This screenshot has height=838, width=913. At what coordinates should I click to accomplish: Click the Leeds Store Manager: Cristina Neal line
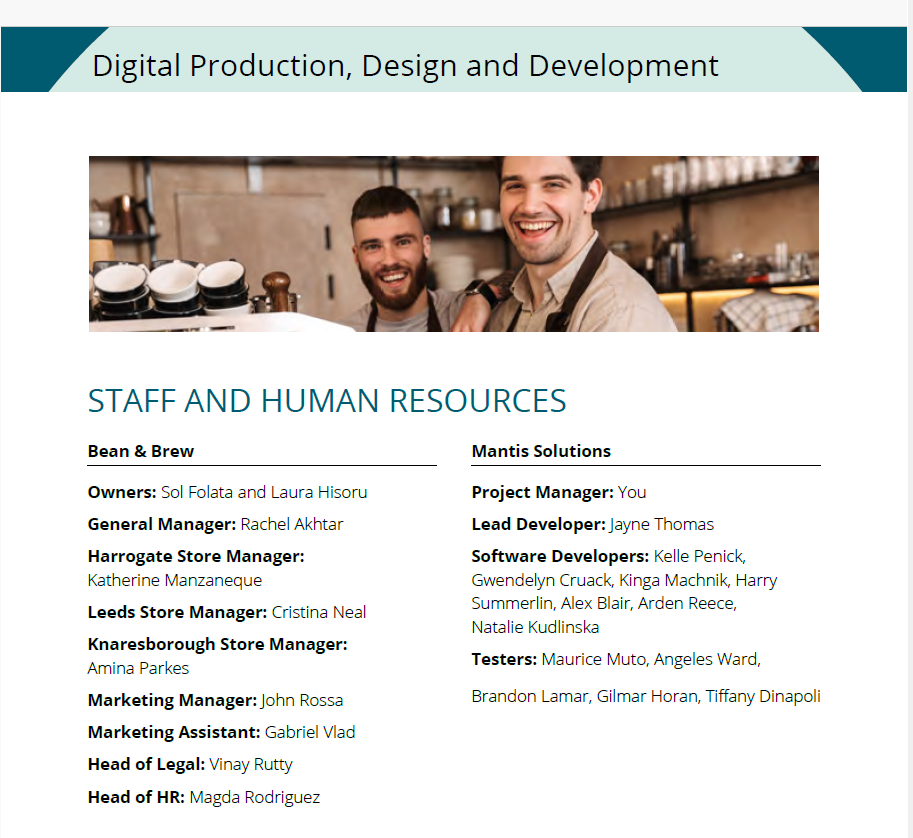coord(227,612)
